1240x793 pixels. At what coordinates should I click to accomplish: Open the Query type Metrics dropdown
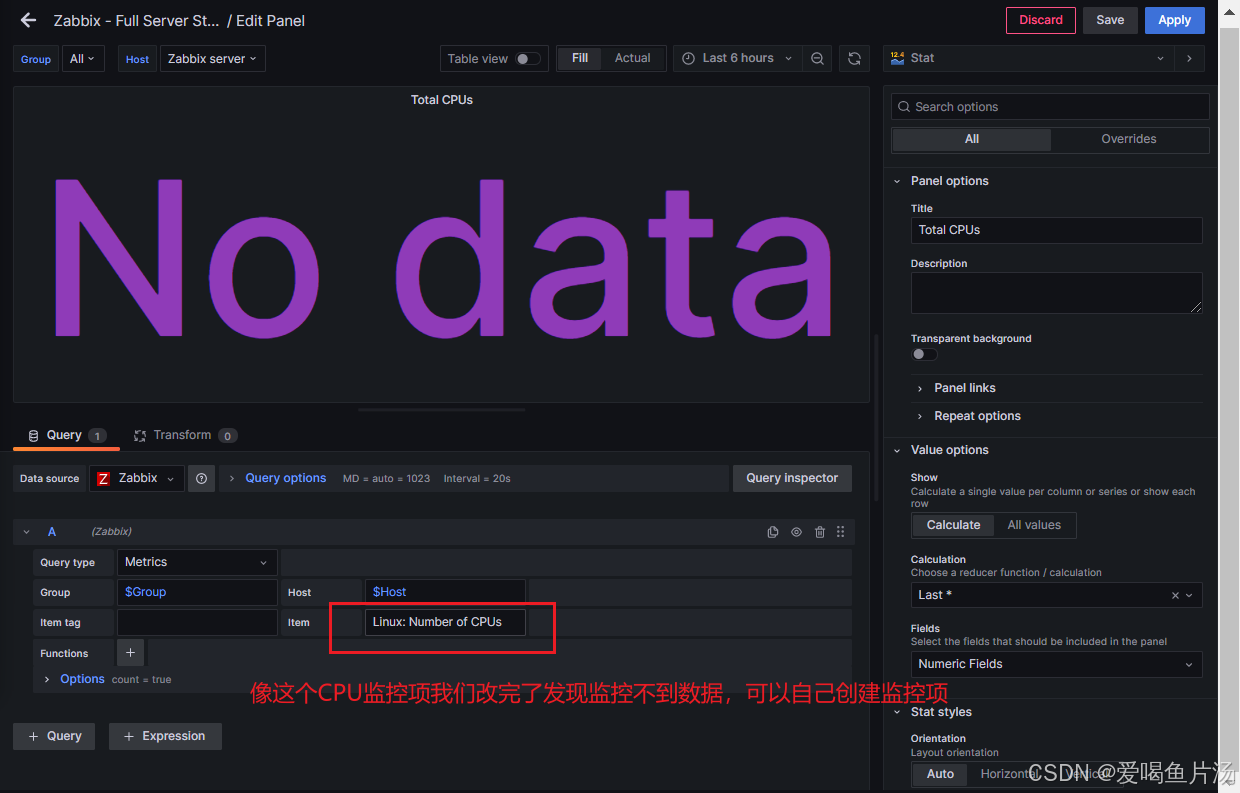197,562
